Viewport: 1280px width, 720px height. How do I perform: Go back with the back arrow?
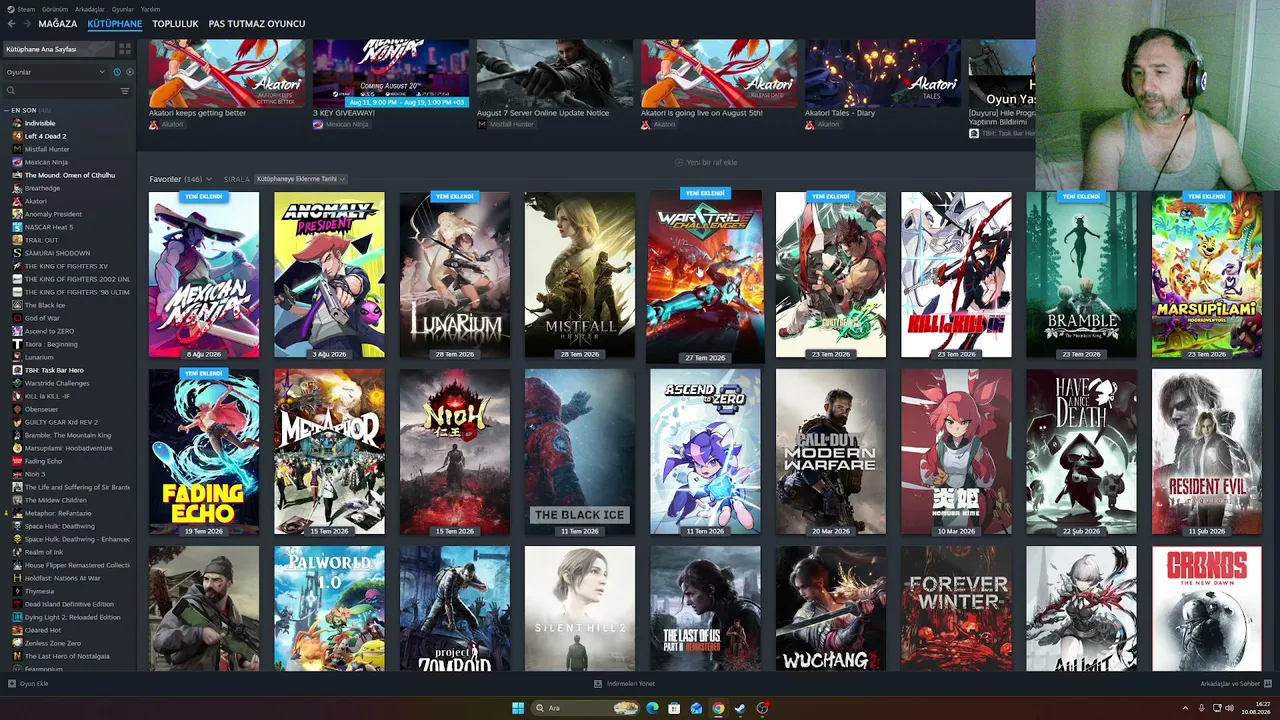tap(12, 23)
